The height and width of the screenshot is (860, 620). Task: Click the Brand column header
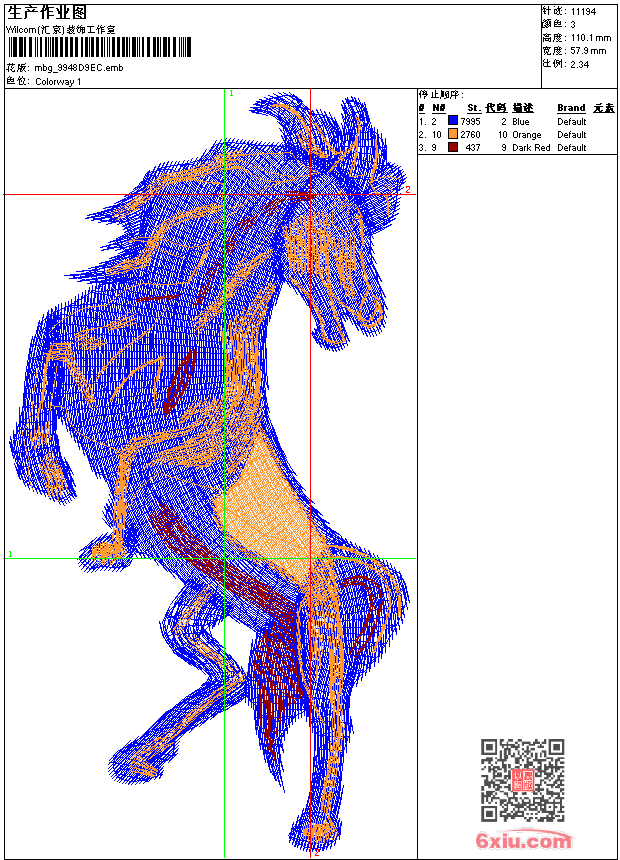pyautogui.click(x=571, y=108)
